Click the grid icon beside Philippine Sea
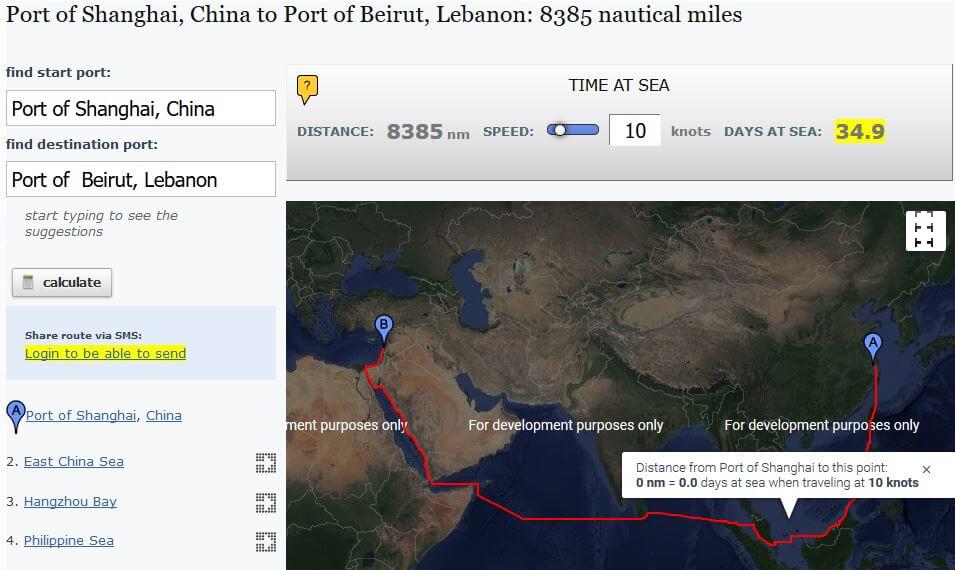The width and height of the screenshot is (955, 570). [266, 541]
